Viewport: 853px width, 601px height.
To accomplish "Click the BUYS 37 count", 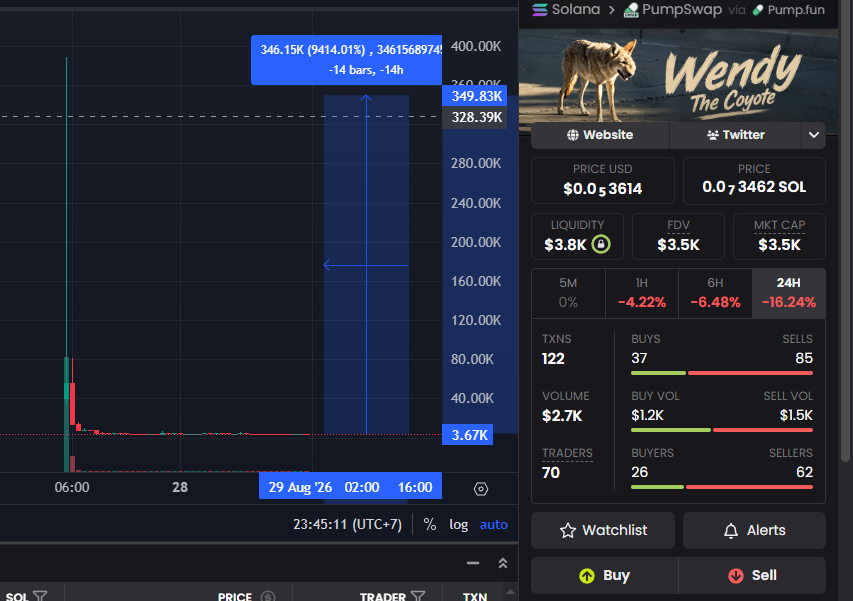I will (639, 358).
